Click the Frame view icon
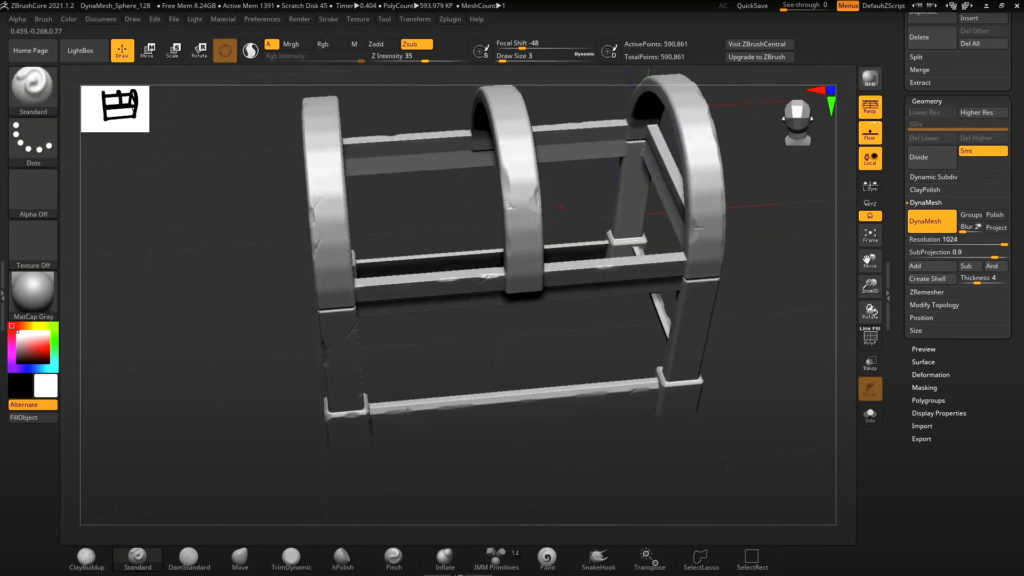The width and height of the screenshot is (1024, 576). (870, 235)
